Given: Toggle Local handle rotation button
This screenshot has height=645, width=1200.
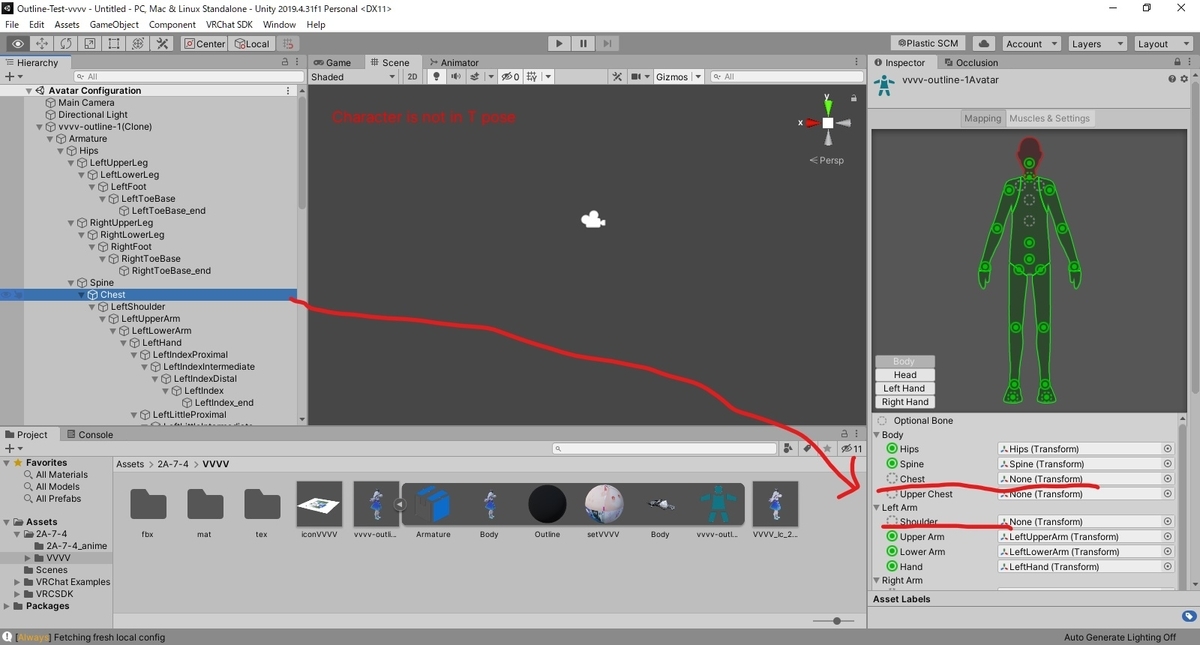Looking at the screenshot, I should pyautogui.click(x=251, y=44).
